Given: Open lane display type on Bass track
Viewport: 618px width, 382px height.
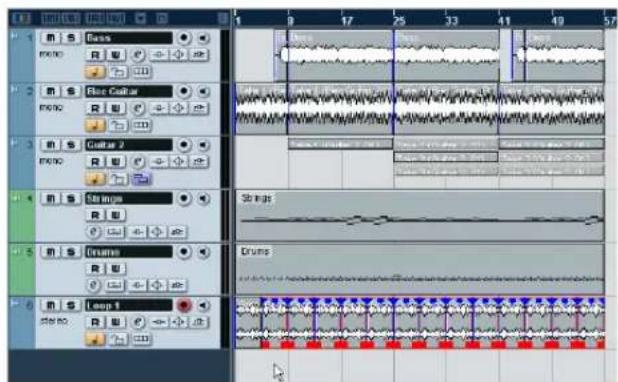Looking at the screenshot, I should 141,72.
